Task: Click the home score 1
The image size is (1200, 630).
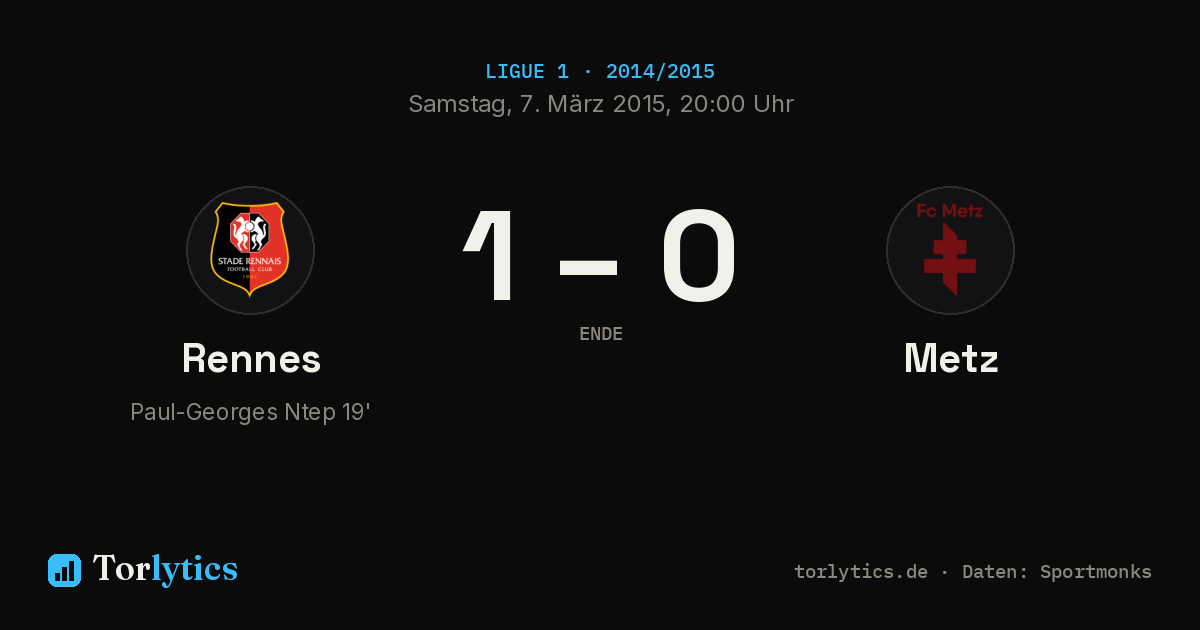Action: coord(493,255)
